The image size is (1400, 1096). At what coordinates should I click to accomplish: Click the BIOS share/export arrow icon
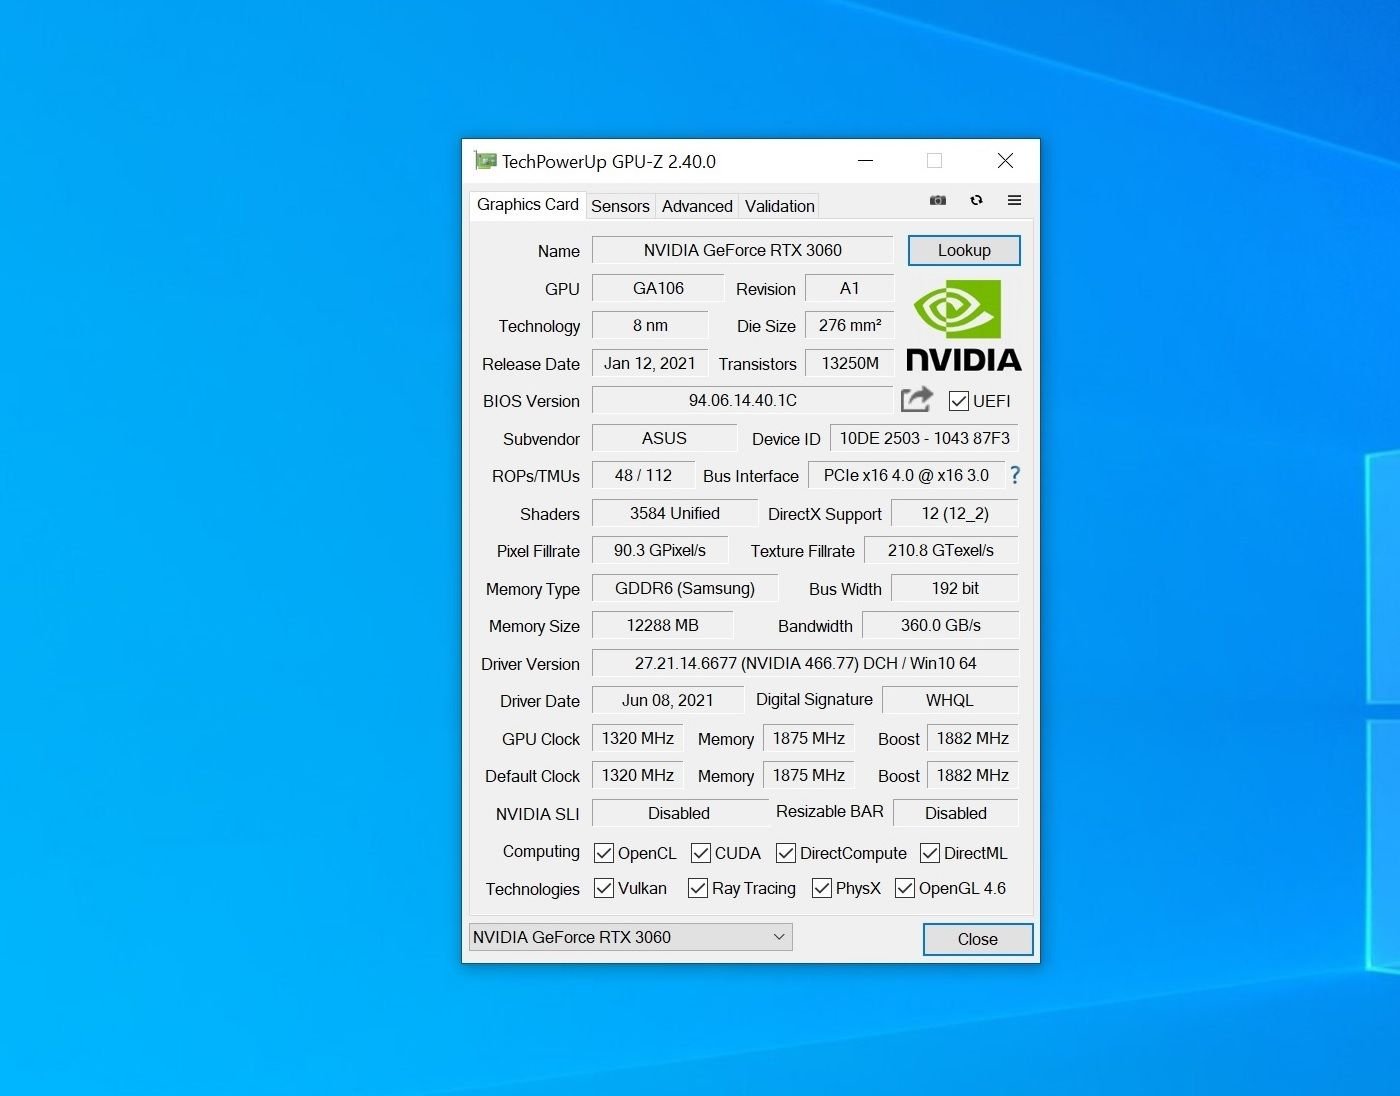tap(917, 400)
